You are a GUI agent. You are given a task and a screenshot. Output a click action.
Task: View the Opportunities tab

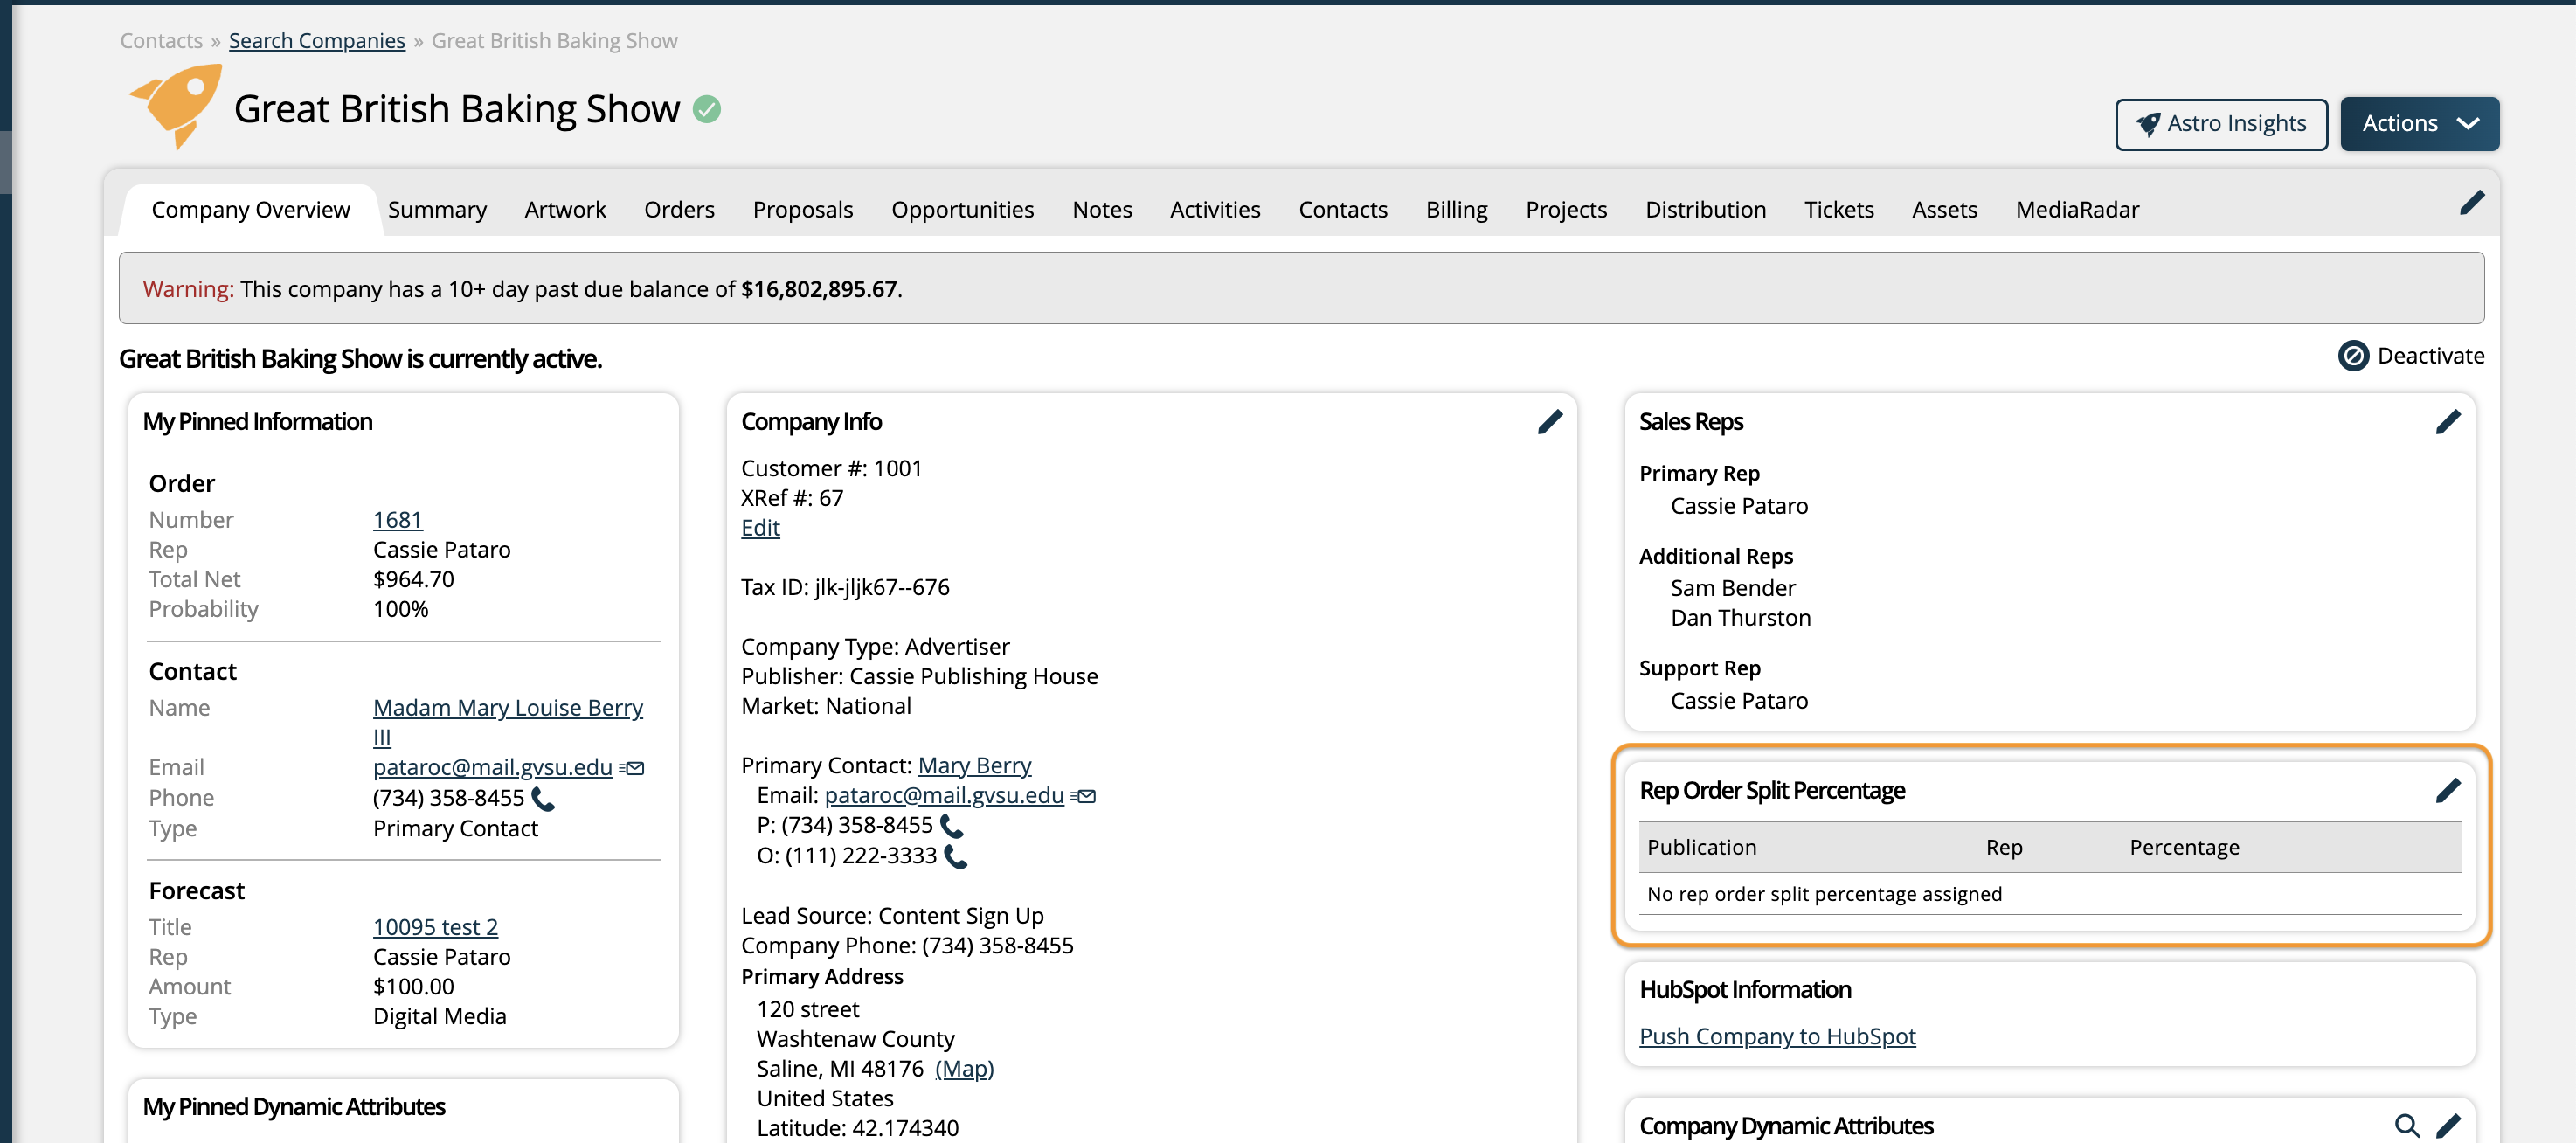[962, 210]
